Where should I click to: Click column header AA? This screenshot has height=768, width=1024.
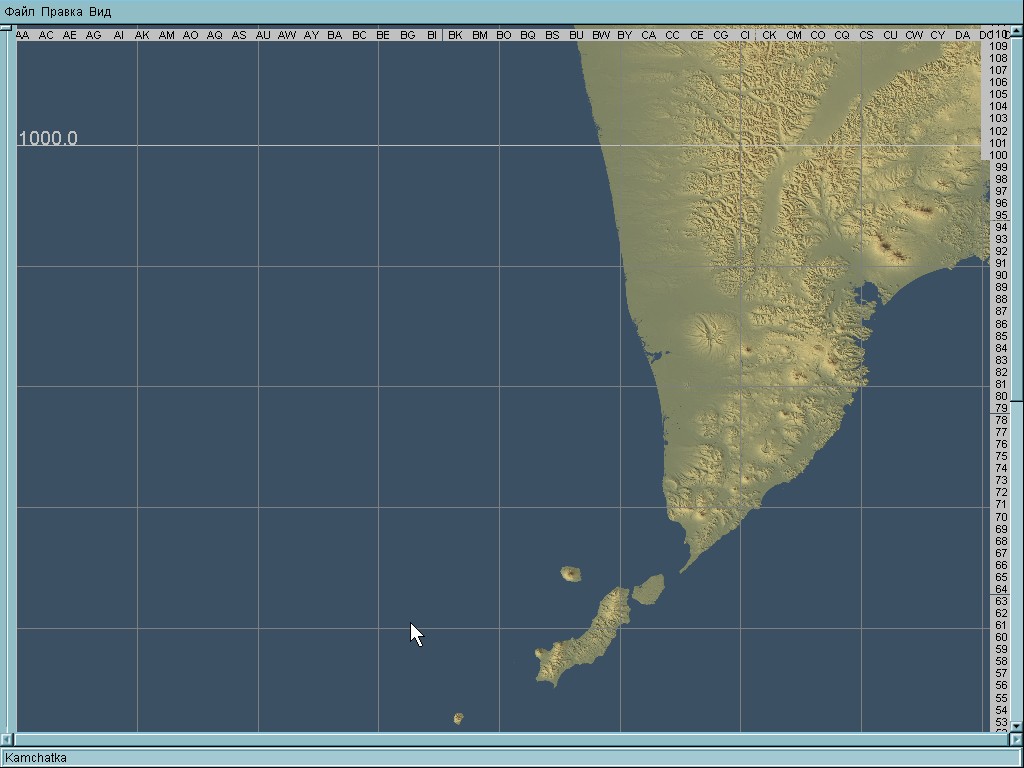pos(22,35)
